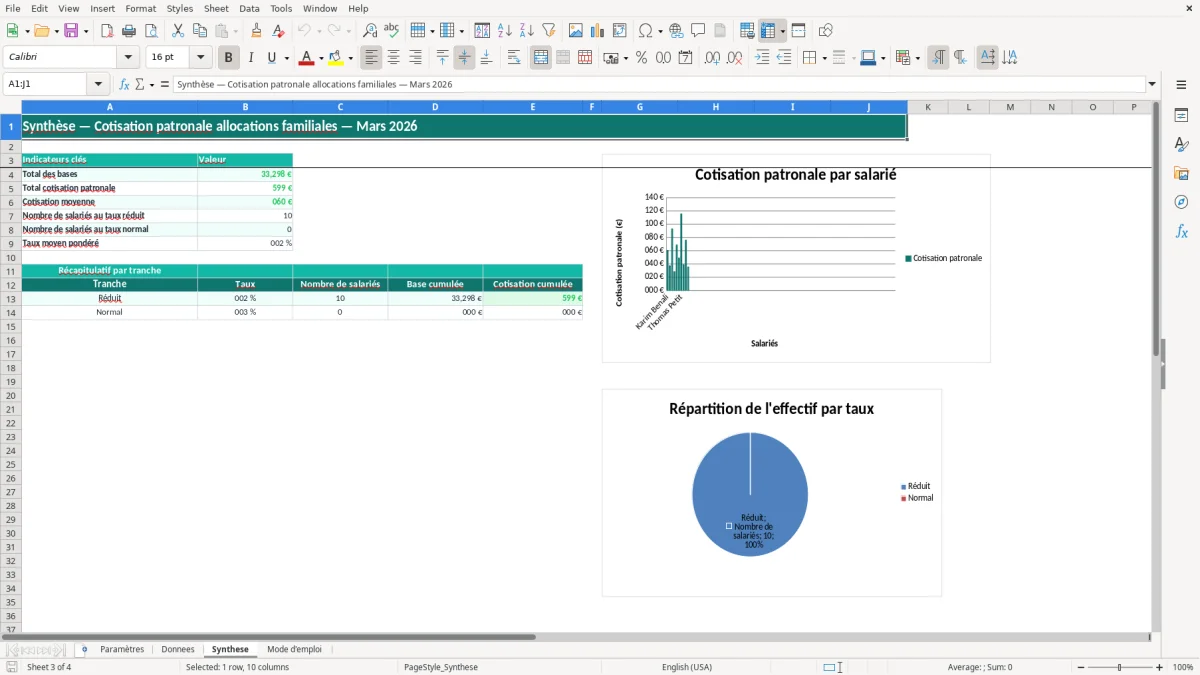Toggle Align Right

(416, 58)
